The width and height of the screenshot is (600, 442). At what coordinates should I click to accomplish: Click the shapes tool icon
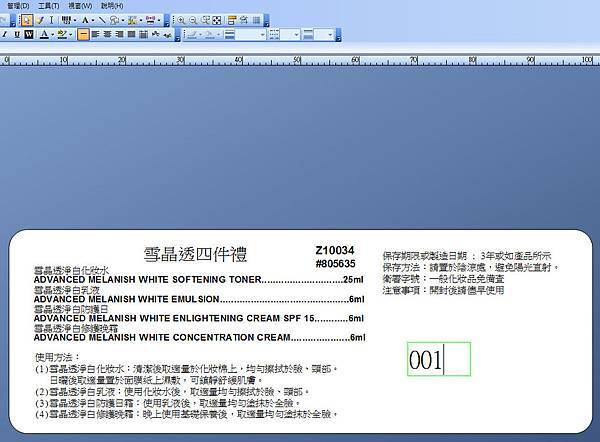click(x=114, y=20)
